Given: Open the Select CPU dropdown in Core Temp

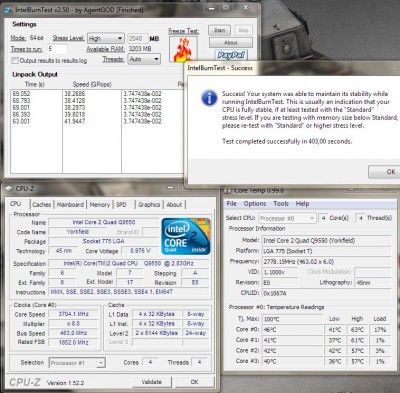Looking at the screenshot, I should click(x=287, y=218).
